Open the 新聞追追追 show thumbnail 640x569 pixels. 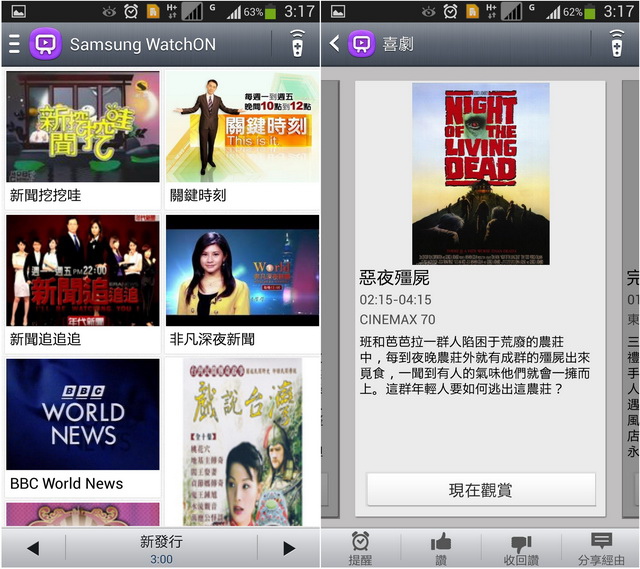click(x=83, y=270)
